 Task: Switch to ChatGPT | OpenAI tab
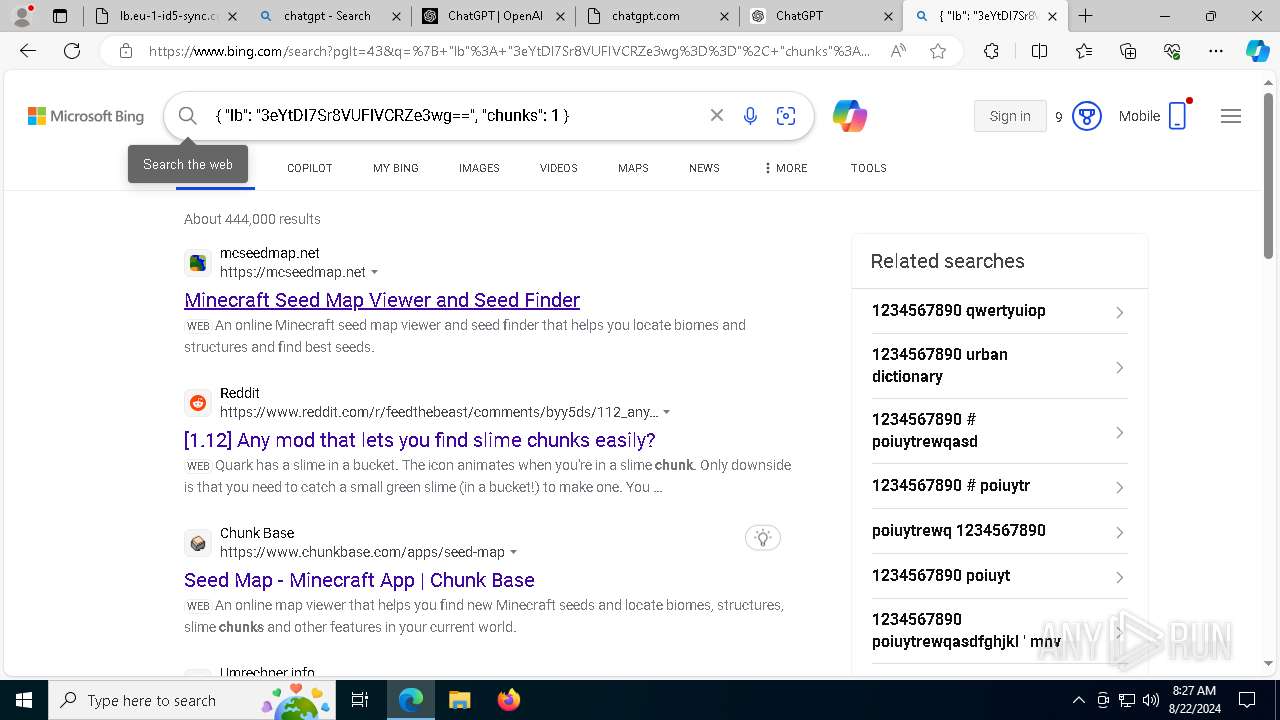493,16
